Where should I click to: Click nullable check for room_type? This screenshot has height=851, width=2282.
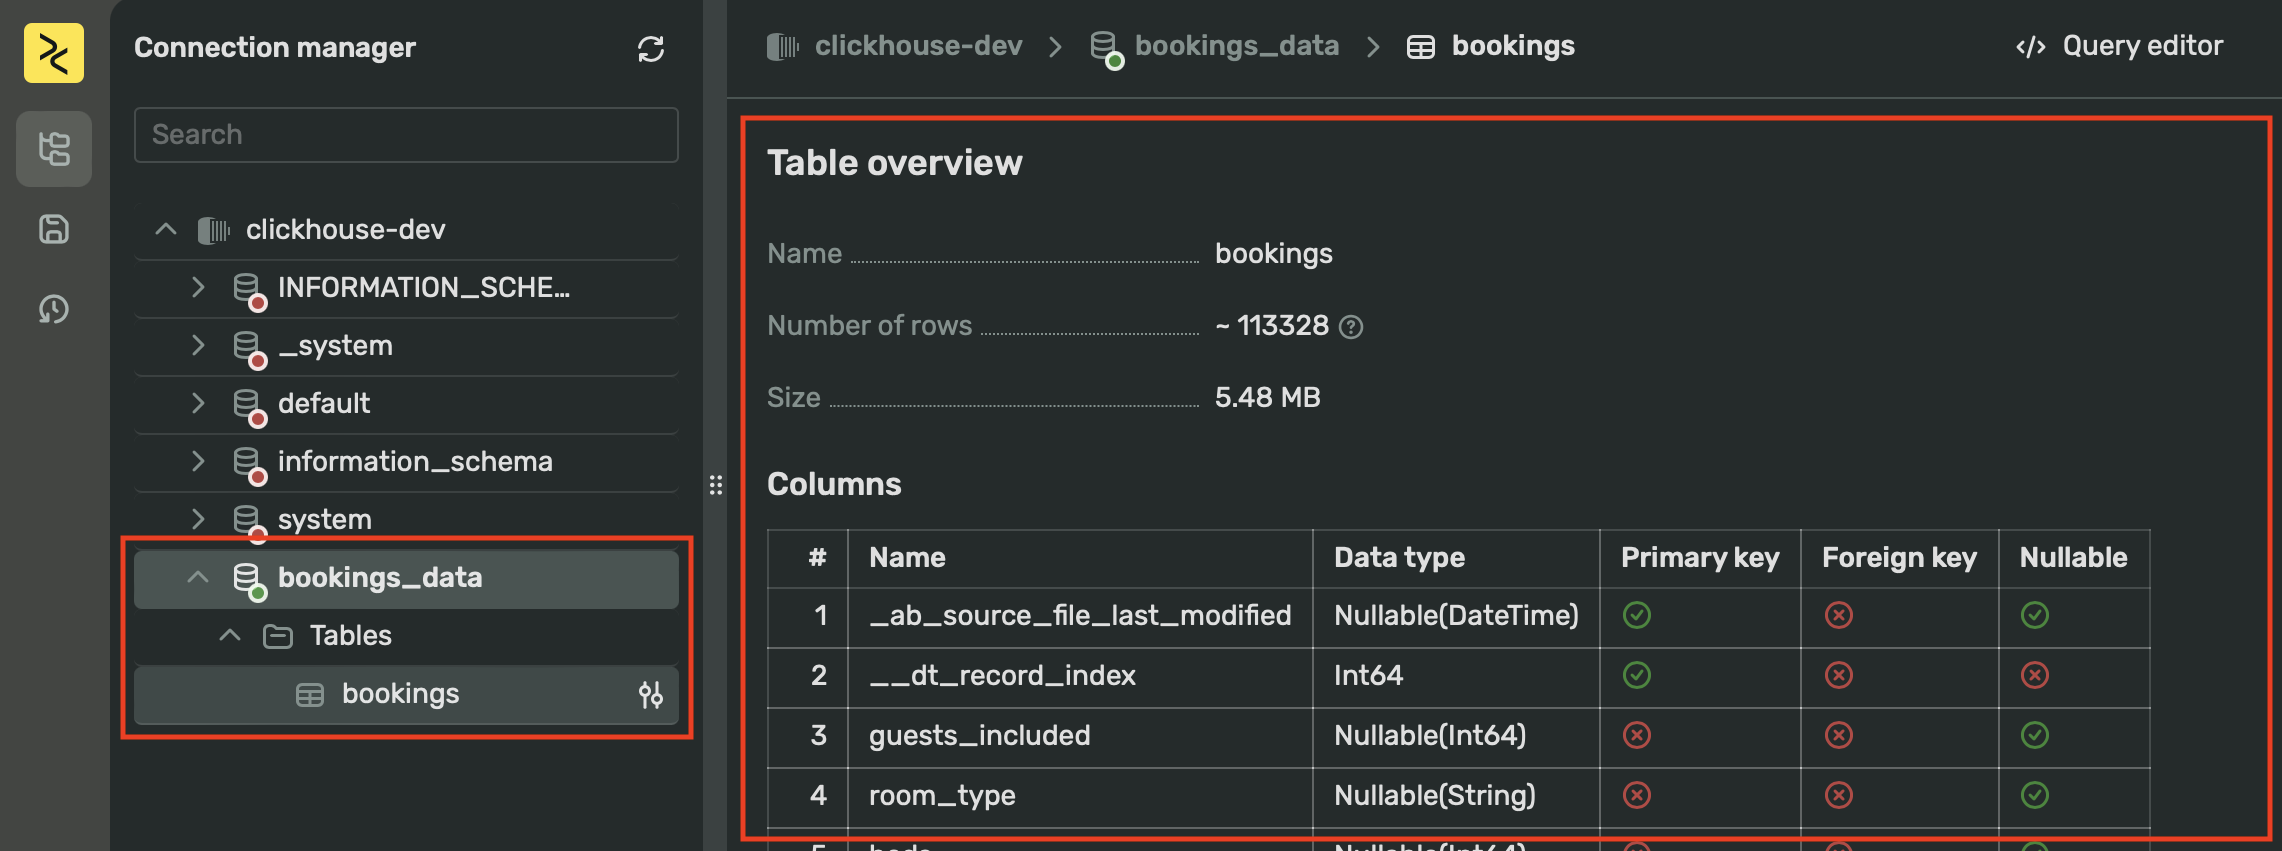[x=2035, y=795]
